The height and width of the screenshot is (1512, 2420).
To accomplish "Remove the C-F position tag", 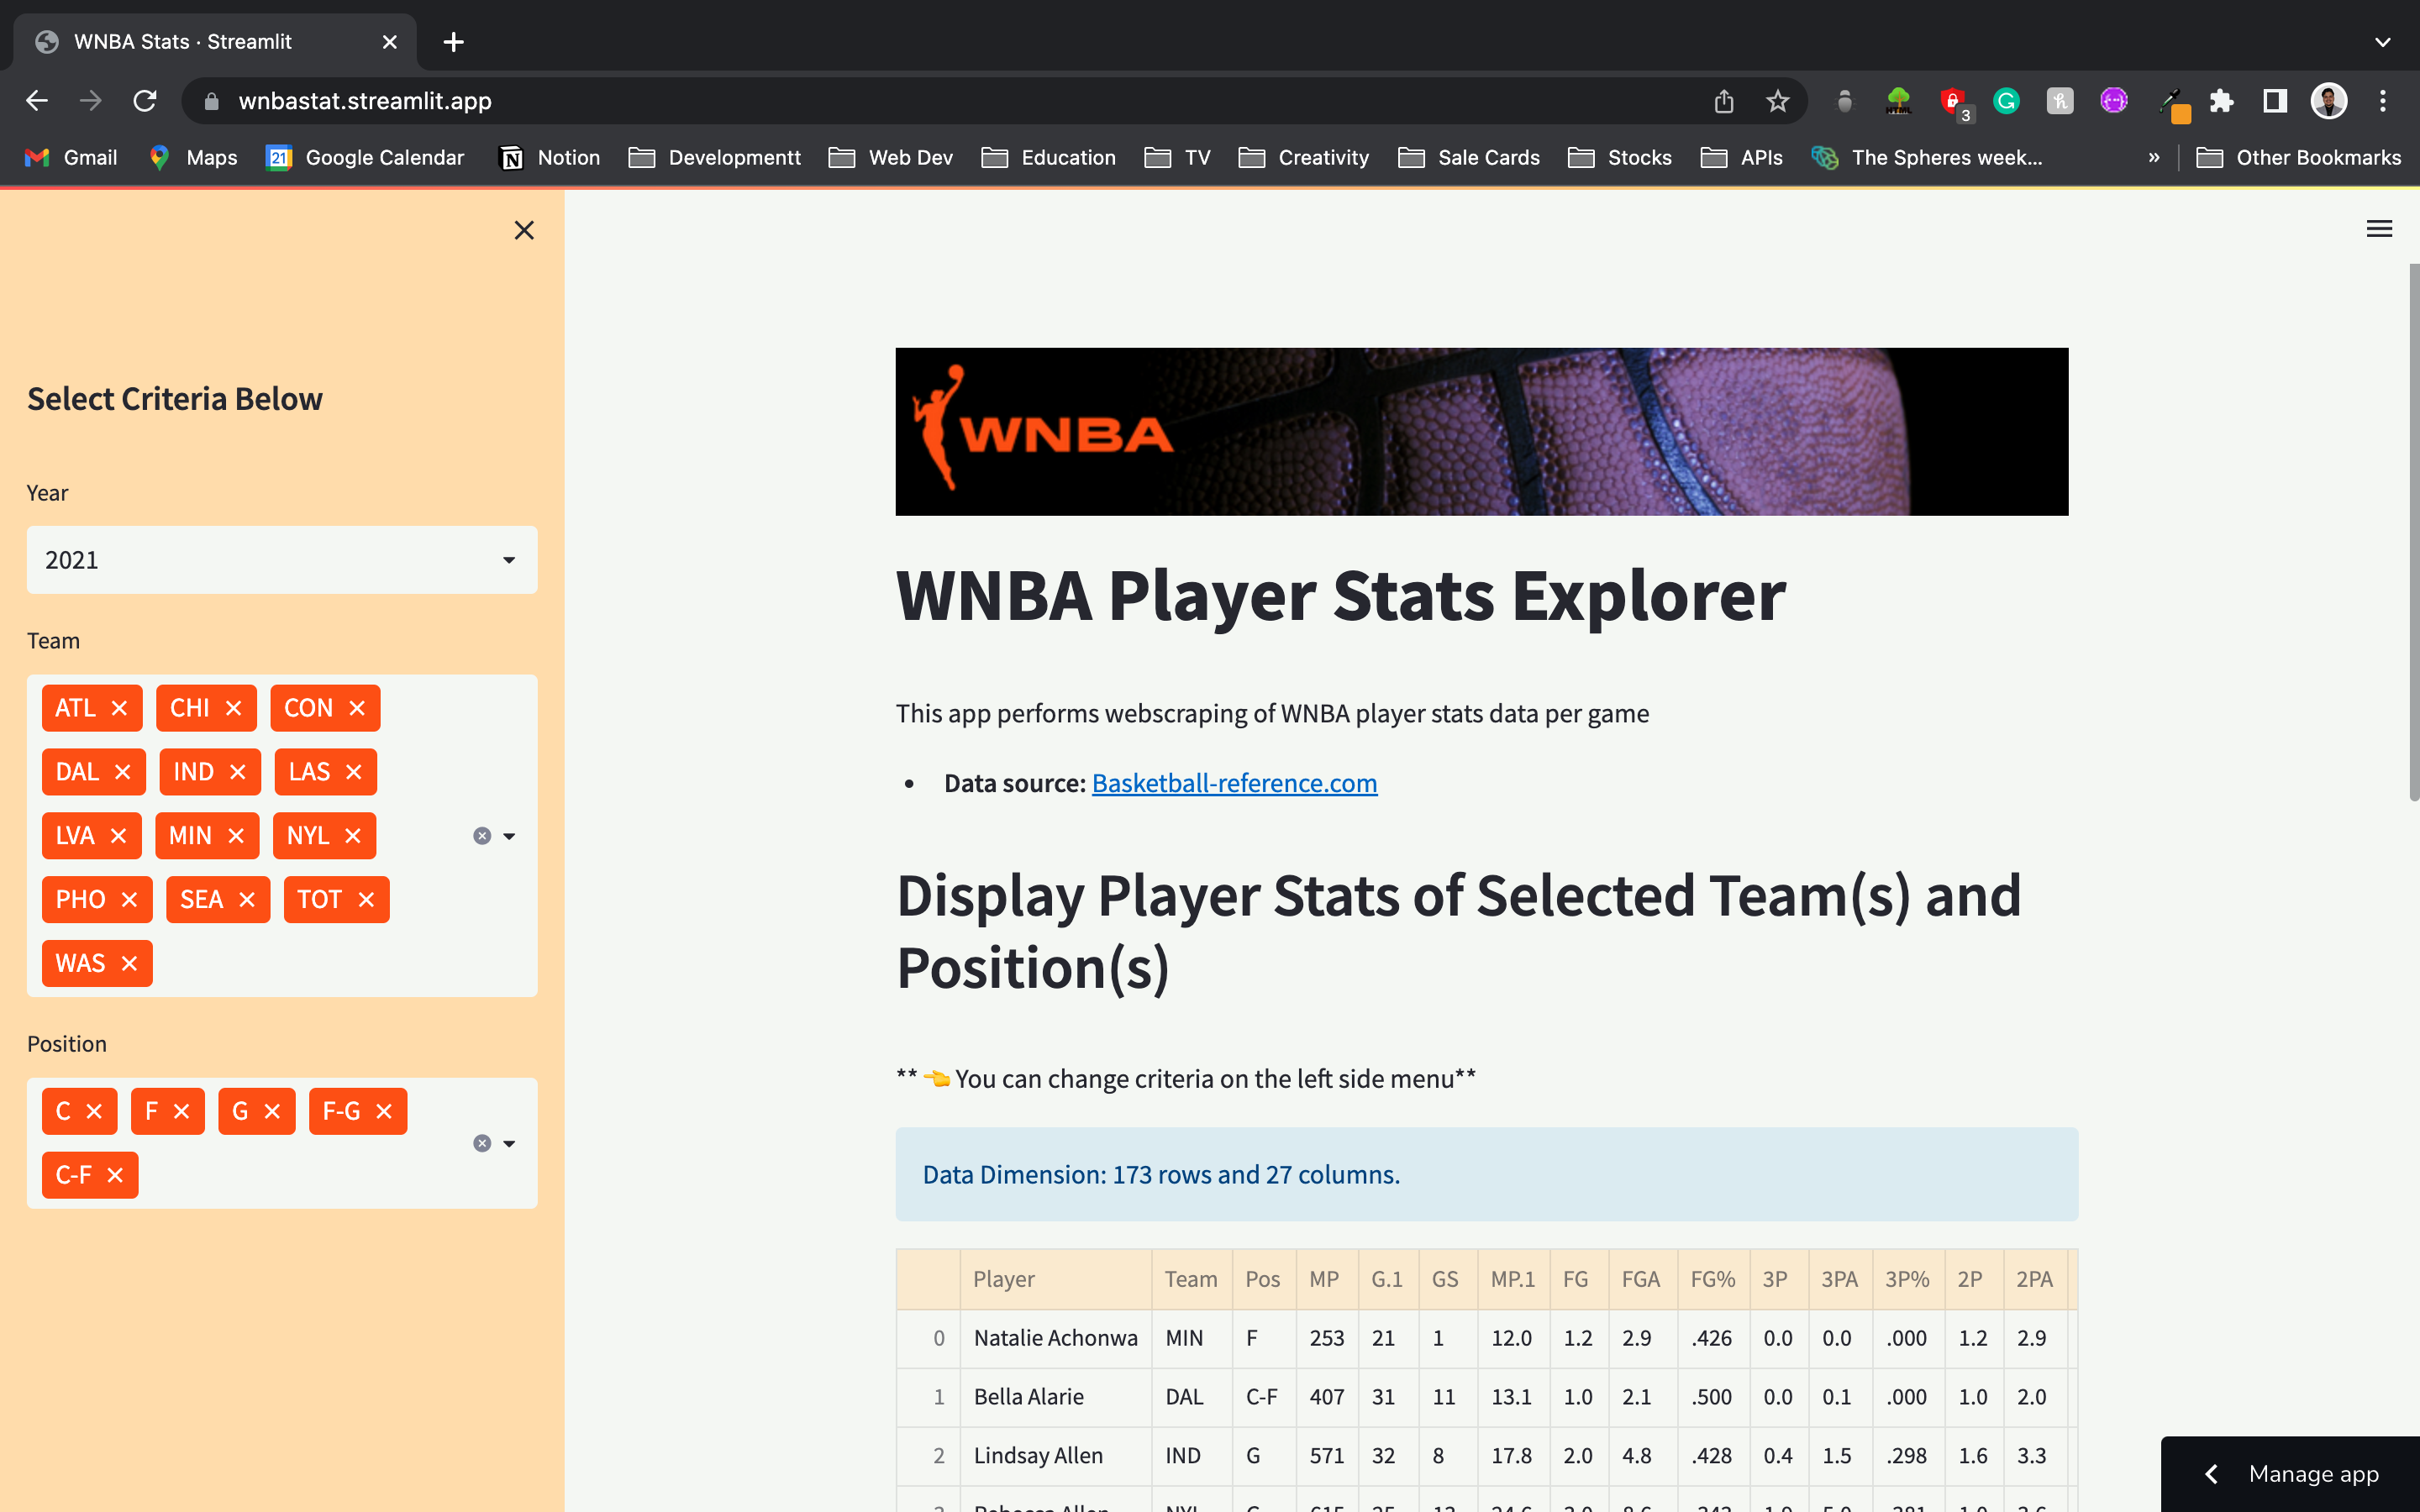I will [x=116, y=1175].
